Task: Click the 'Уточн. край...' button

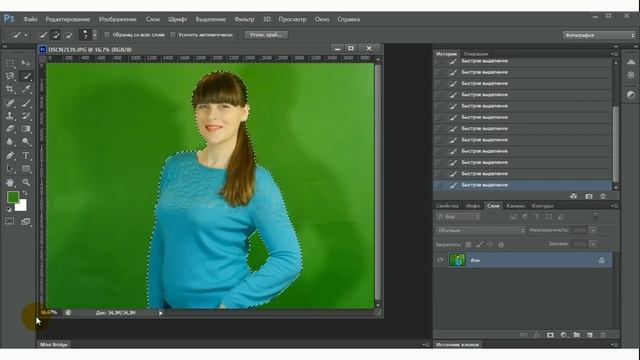Action: [266, 35]
